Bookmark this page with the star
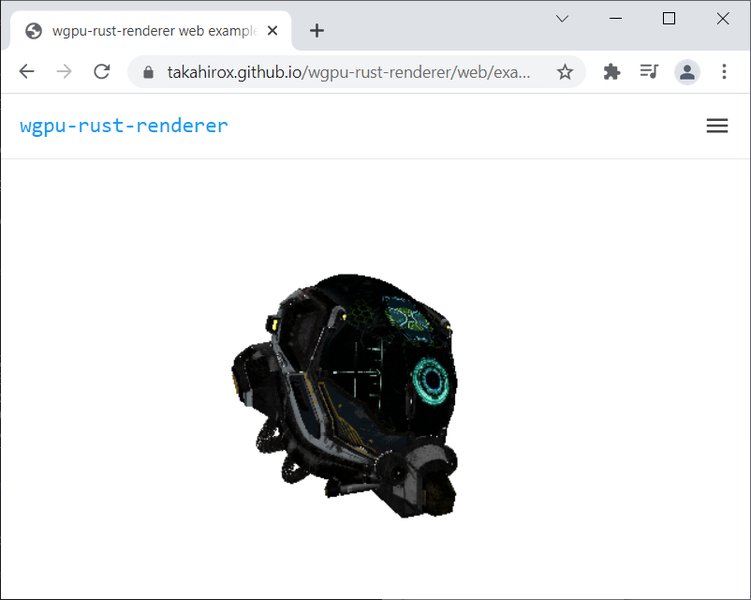This screenshot has height=600, width=751. coord(565,72)
